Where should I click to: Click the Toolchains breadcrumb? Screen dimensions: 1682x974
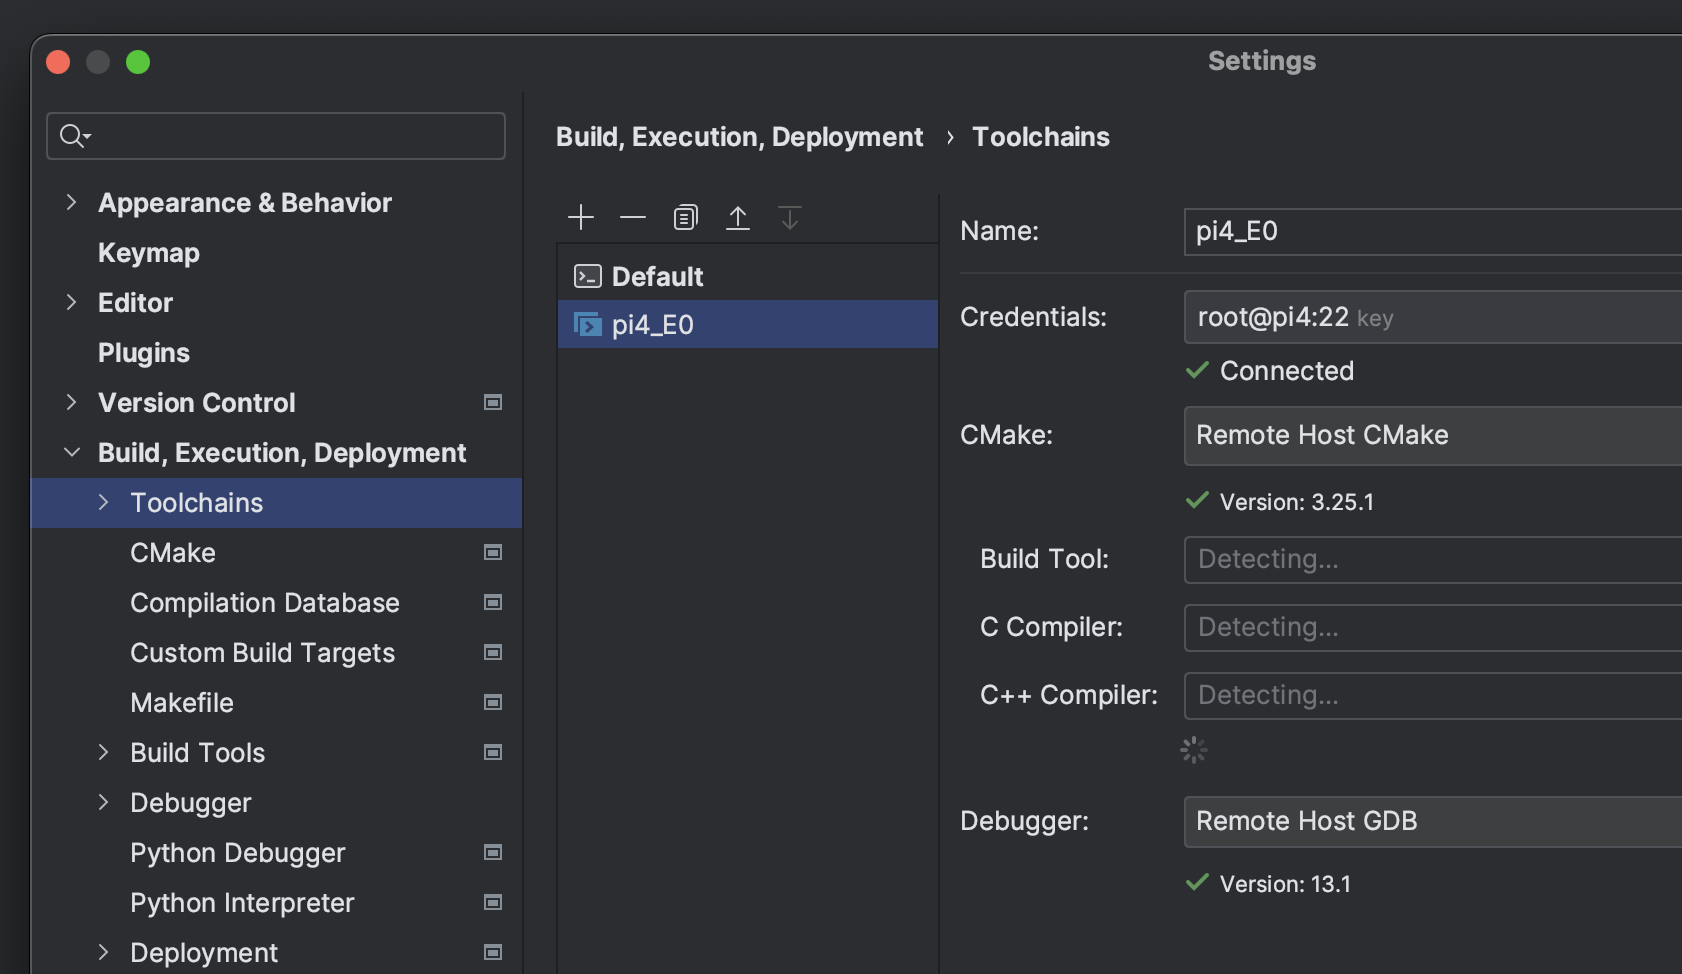[1041, 137]
